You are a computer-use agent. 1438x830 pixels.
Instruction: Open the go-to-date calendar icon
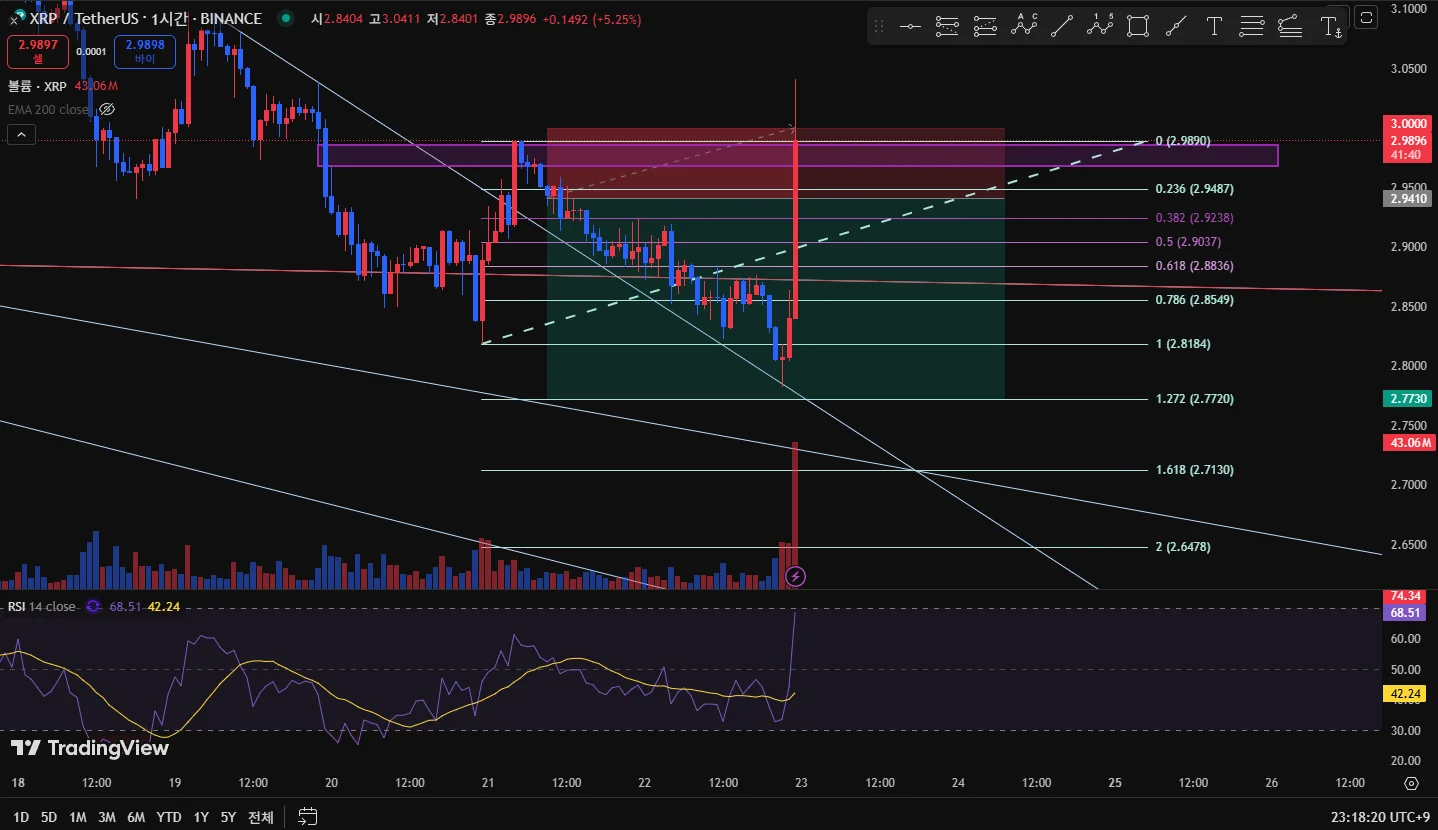(307, 817)
